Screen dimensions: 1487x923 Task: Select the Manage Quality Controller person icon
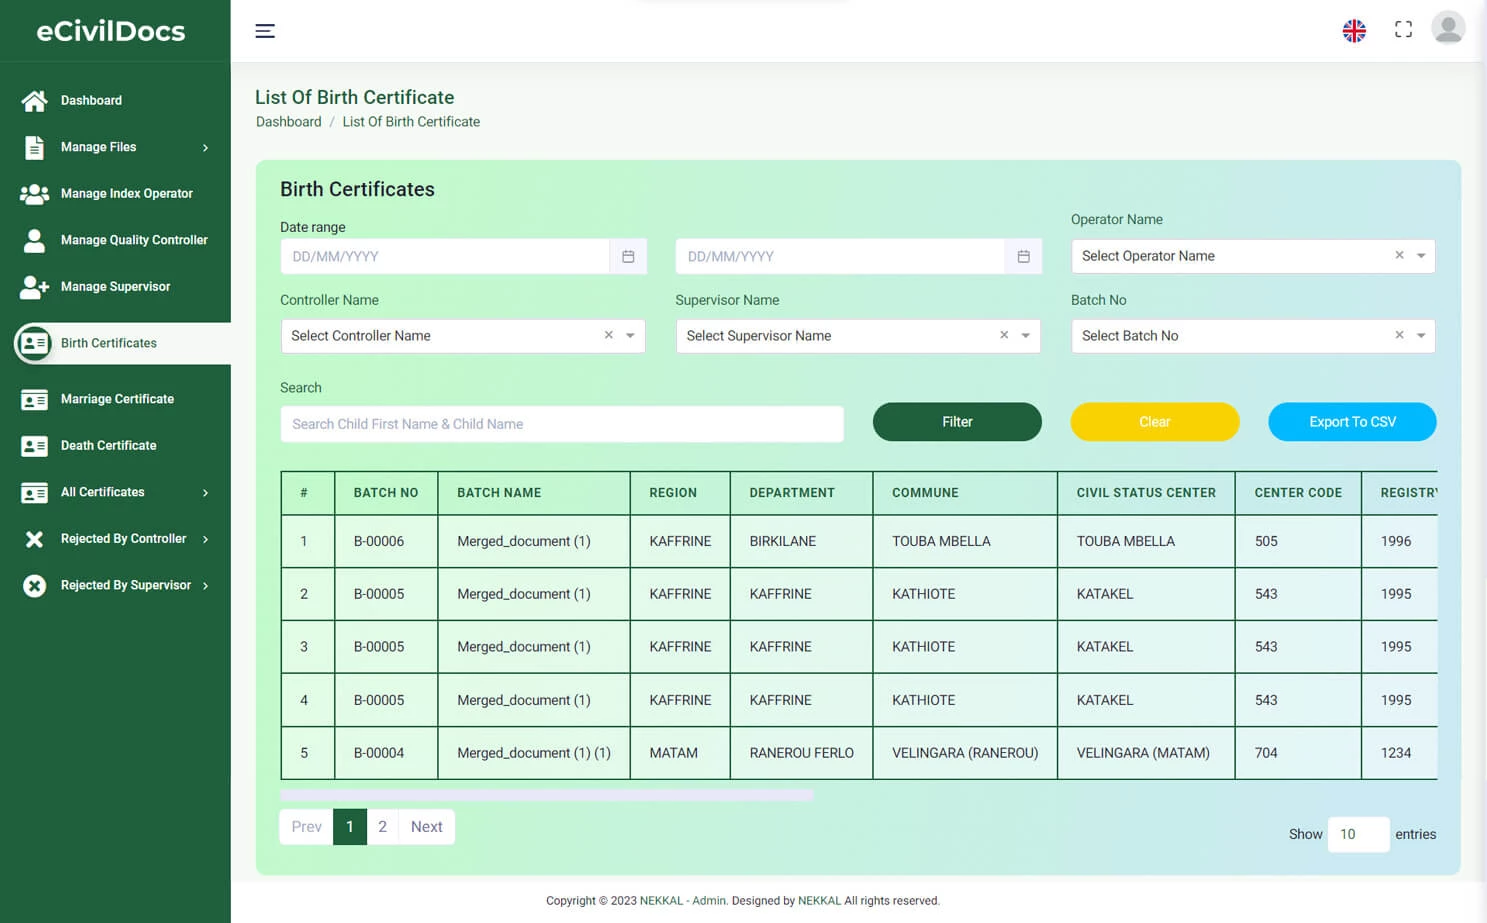(x=34, y=240)
